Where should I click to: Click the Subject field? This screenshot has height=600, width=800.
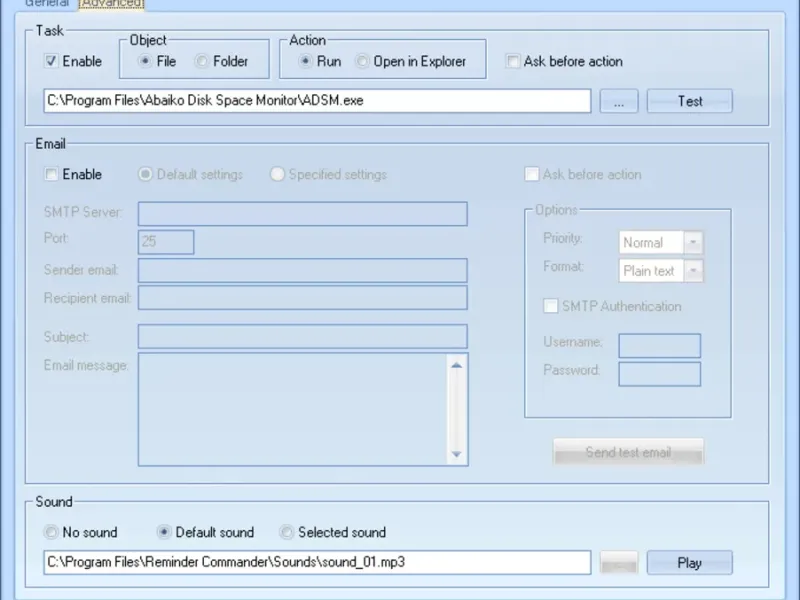303,337
